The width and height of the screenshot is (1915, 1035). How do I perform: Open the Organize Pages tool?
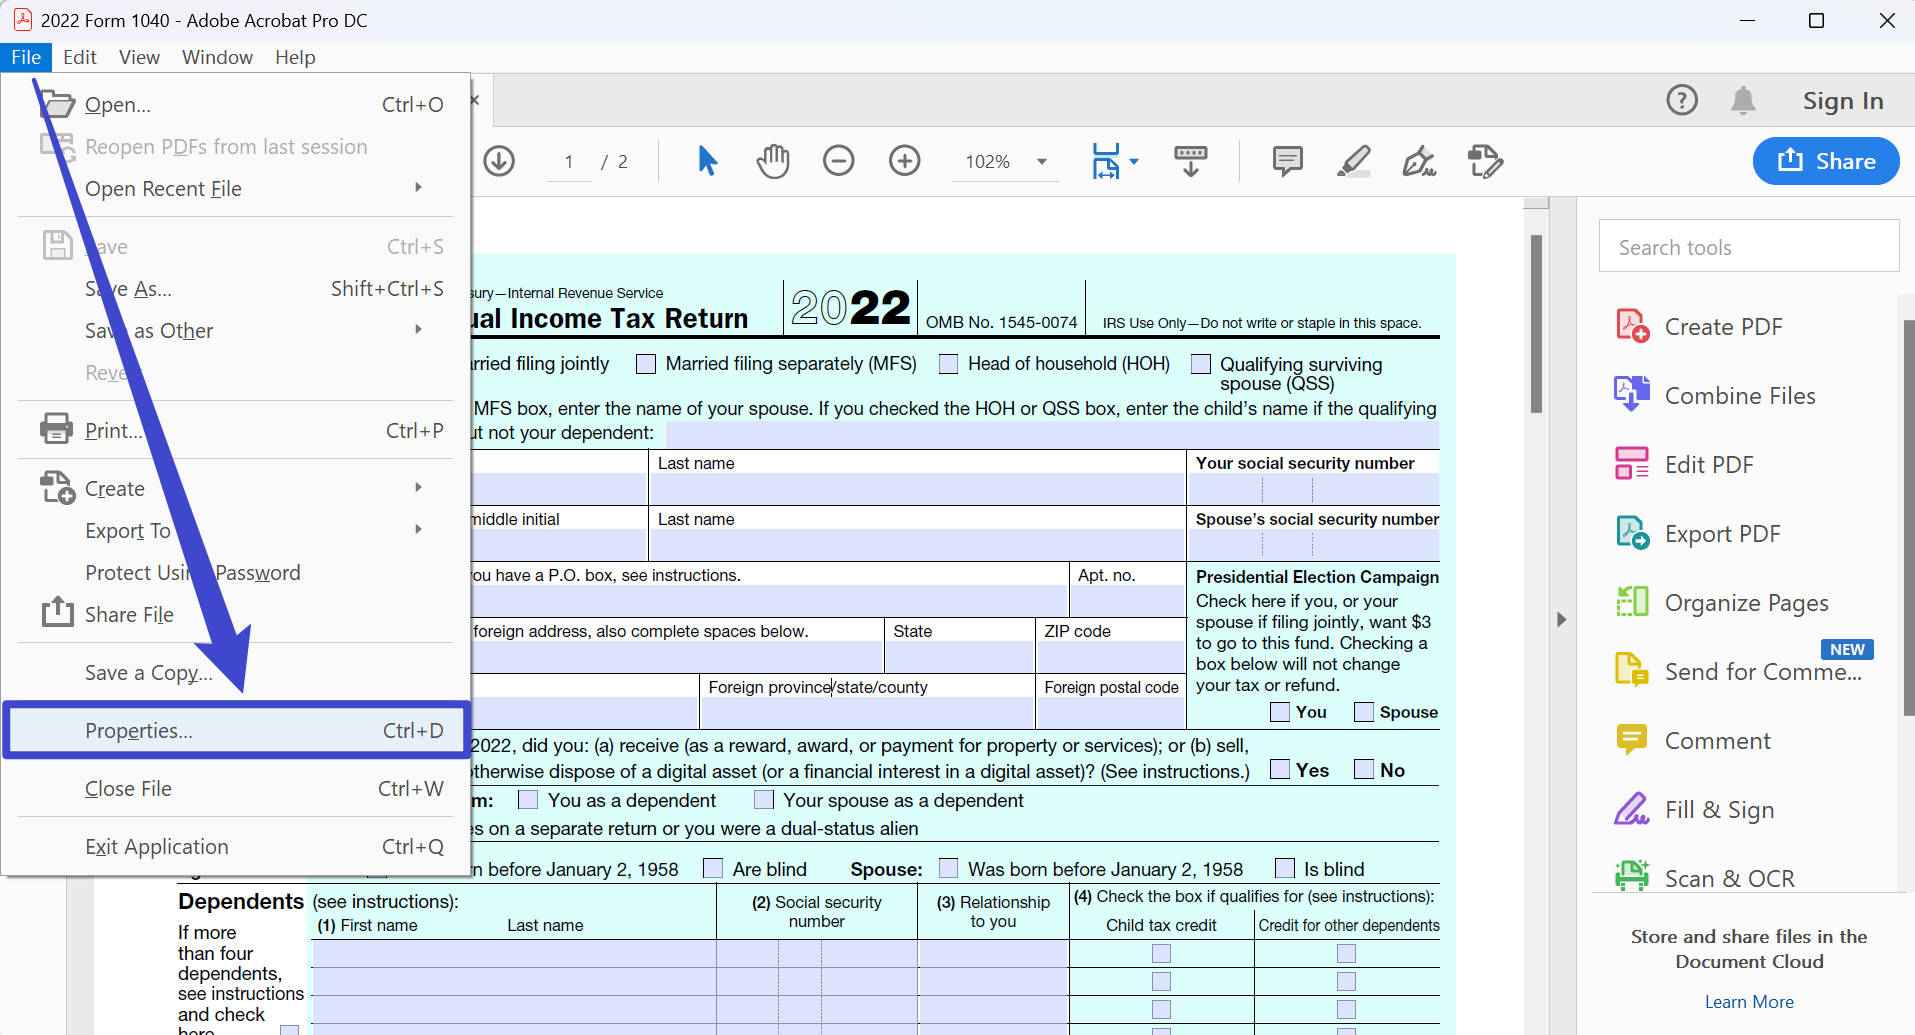click(1746, 602)
